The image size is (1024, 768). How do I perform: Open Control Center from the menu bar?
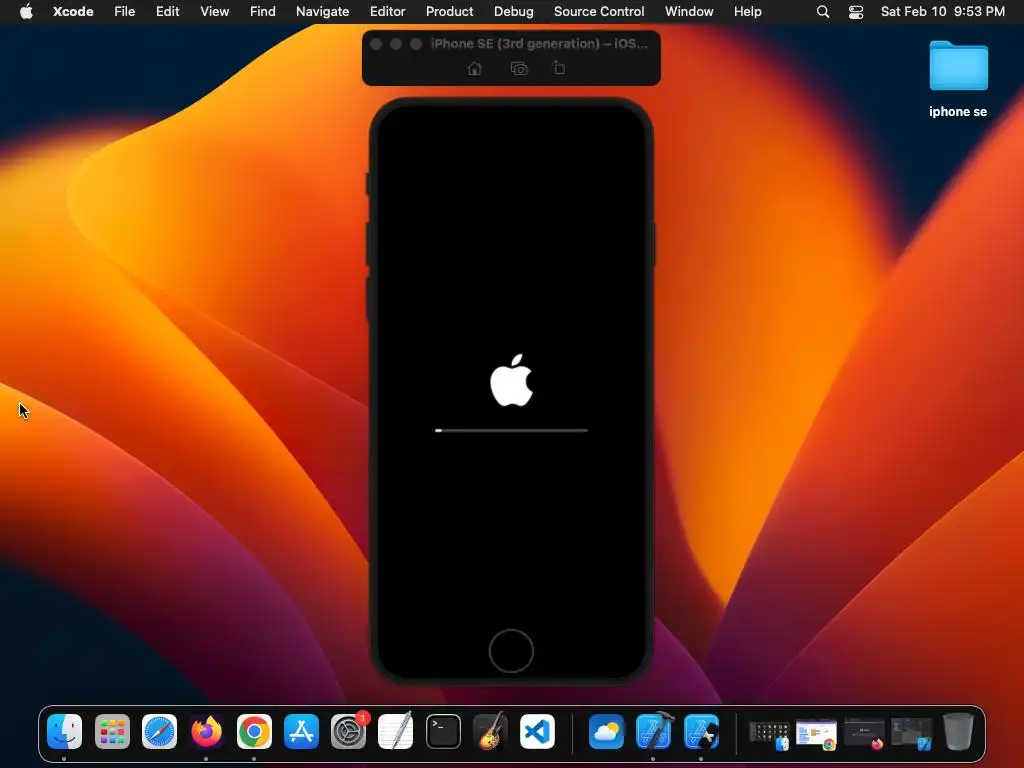point(856,12)
